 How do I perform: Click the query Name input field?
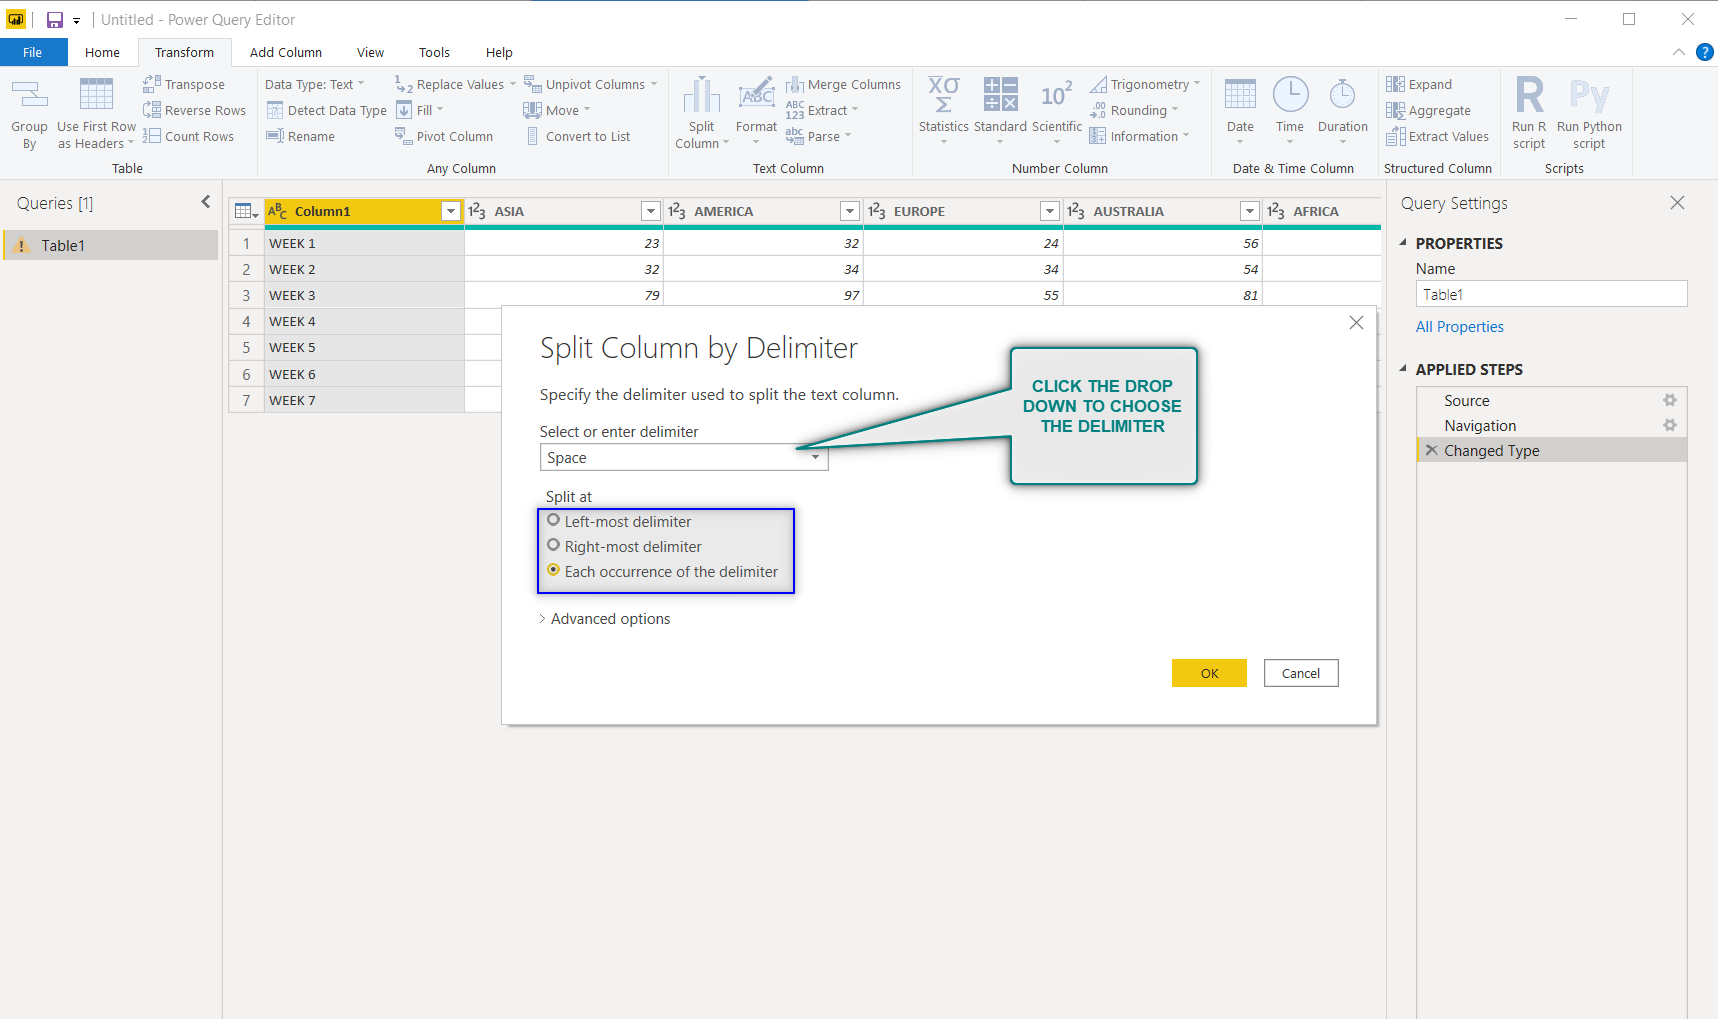point(1552,294)
